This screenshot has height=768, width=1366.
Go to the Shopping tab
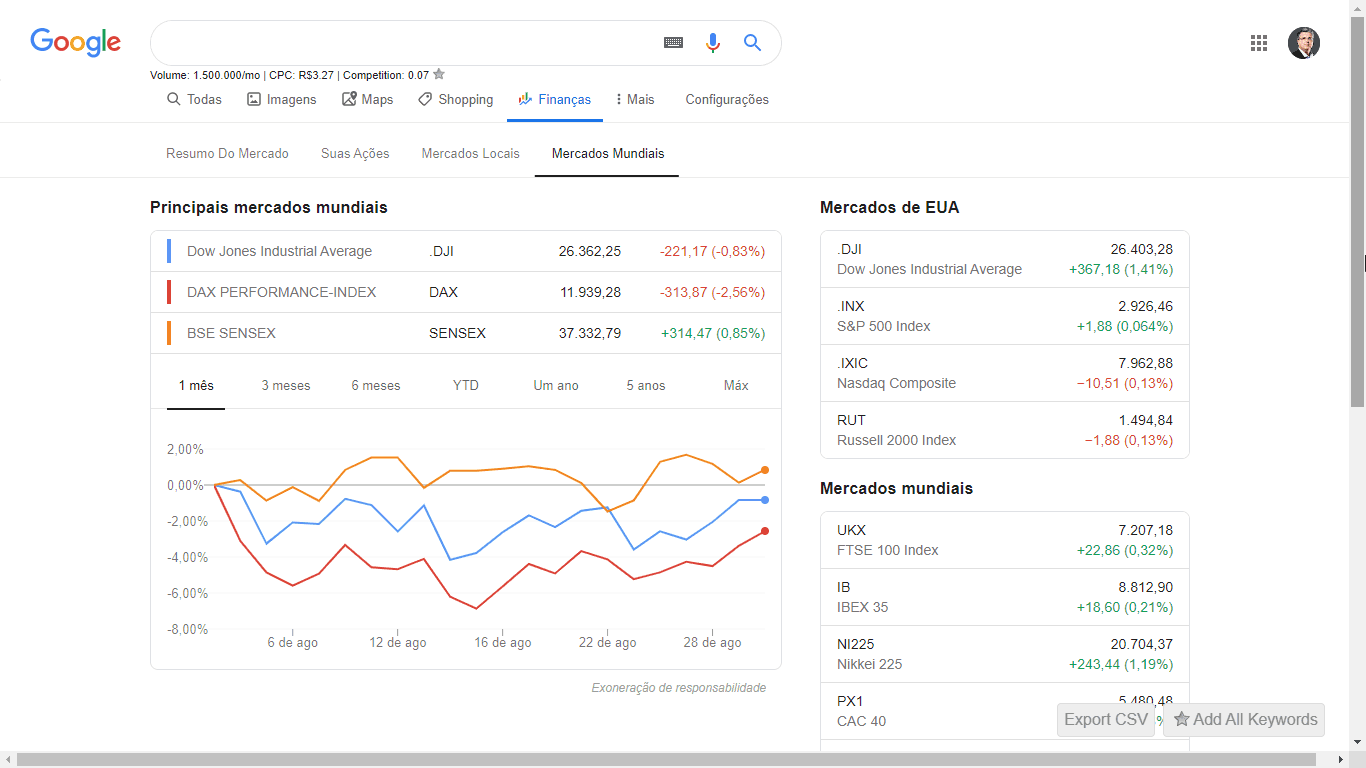(x=455, y=99)
